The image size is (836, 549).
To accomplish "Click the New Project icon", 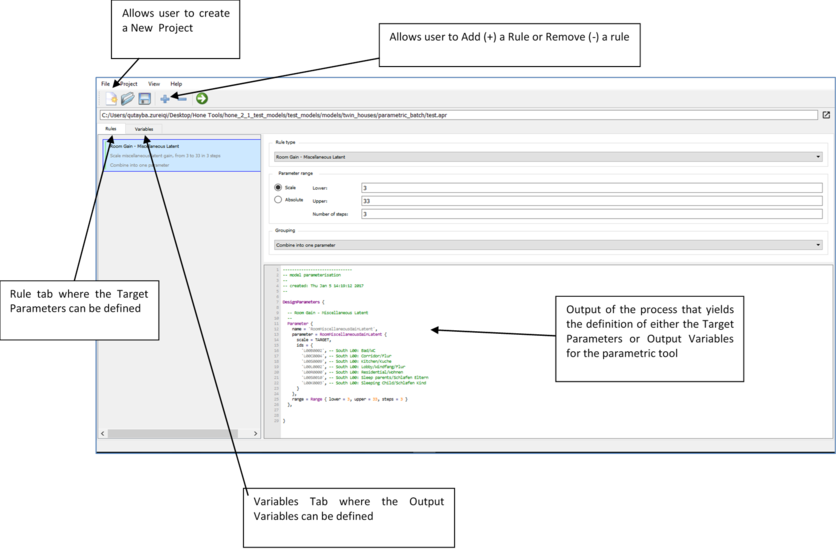I will [112, 99].
